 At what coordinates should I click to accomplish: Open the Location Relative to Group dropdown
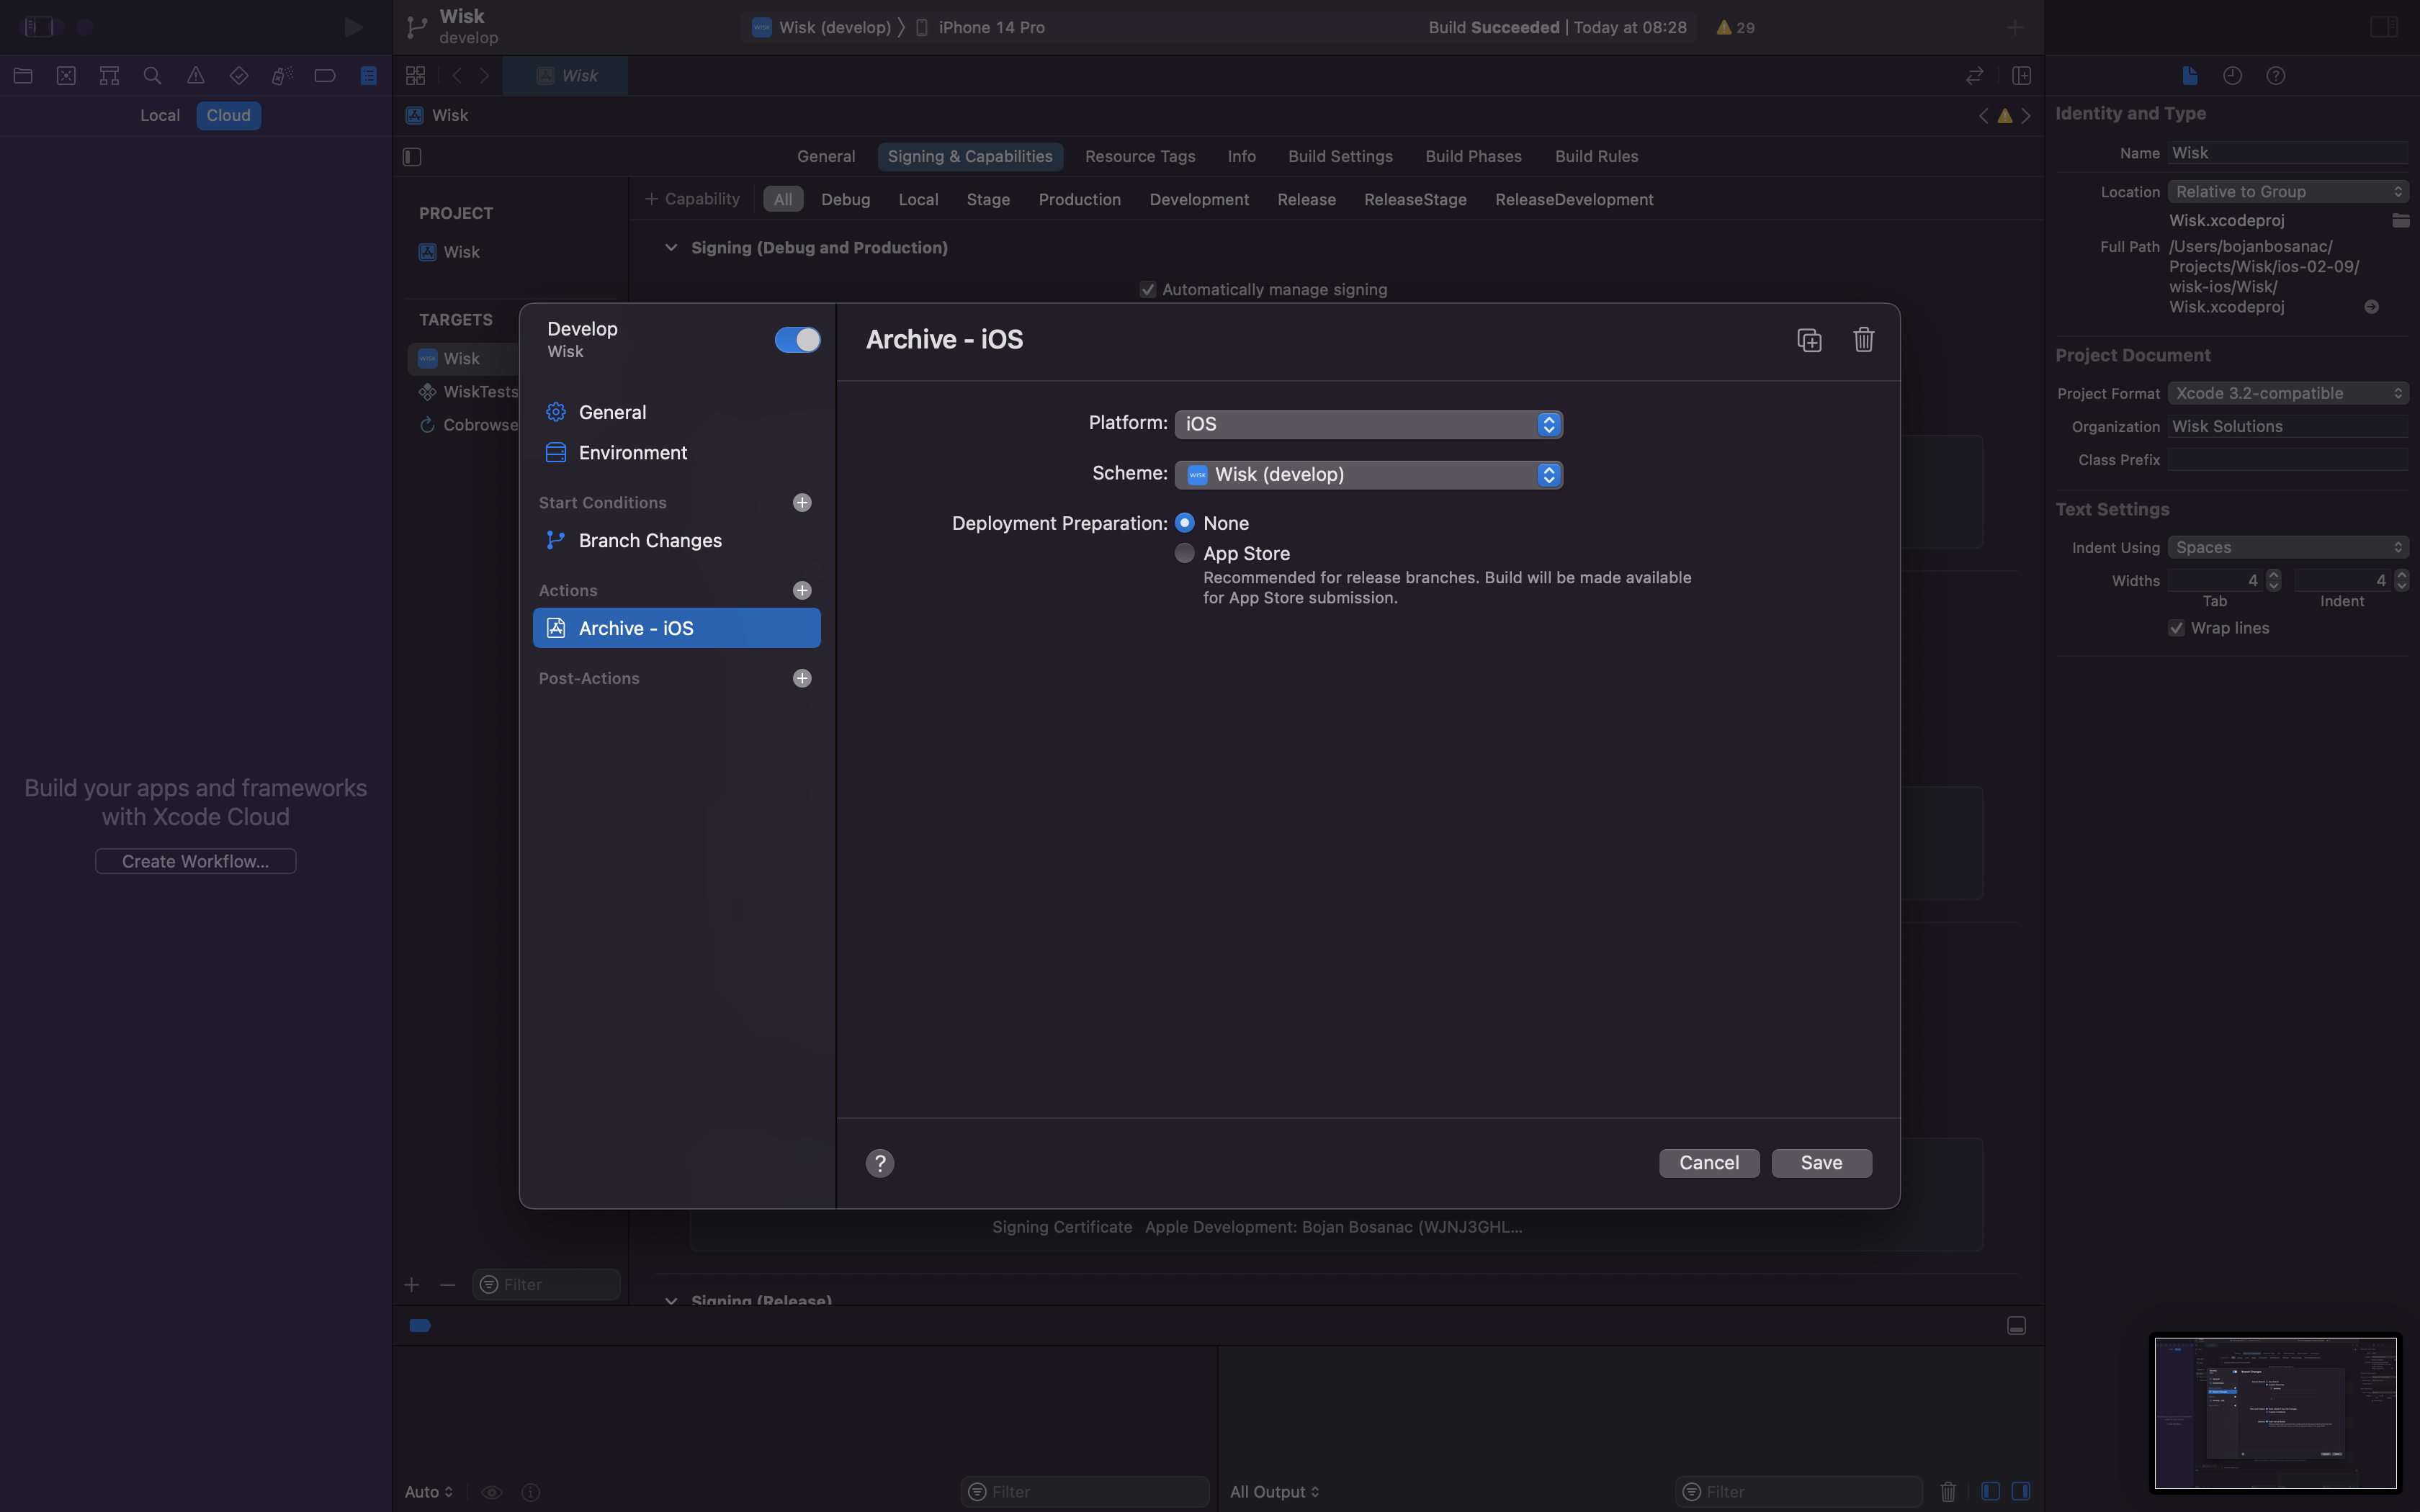tap(2288, 192)
